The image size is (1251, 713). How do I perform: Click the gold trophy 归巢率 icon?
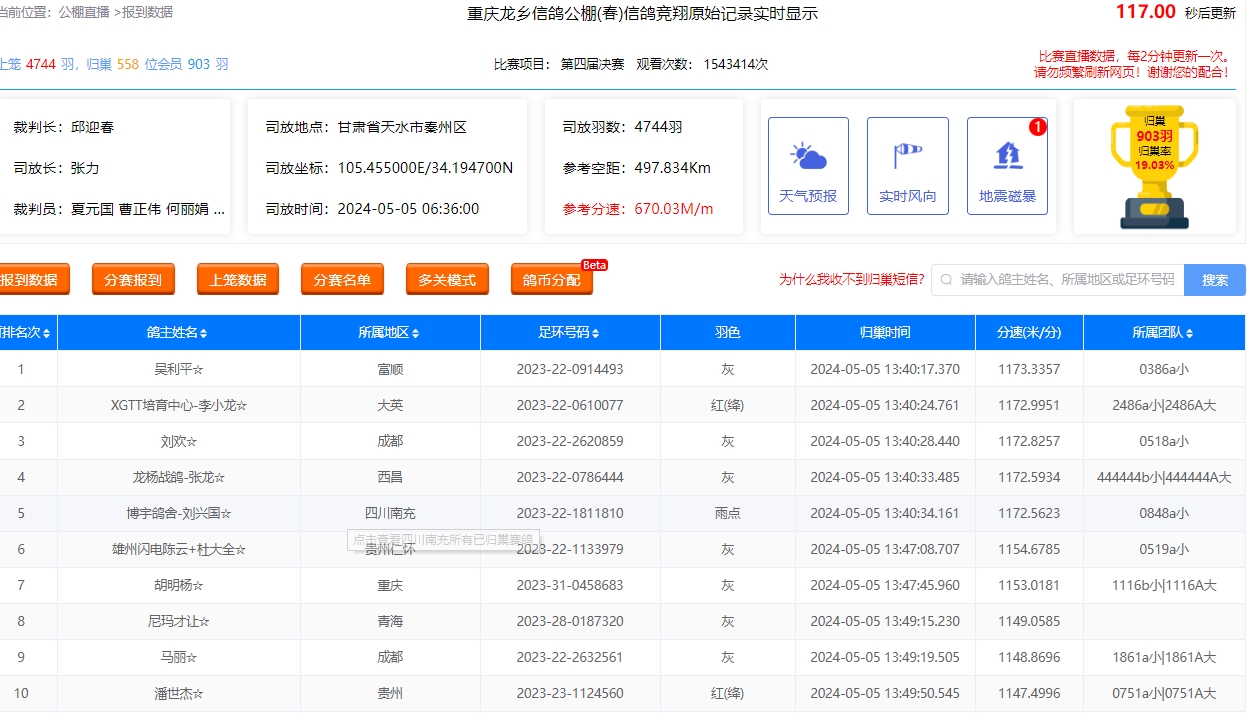click(x=1154, y=165)
